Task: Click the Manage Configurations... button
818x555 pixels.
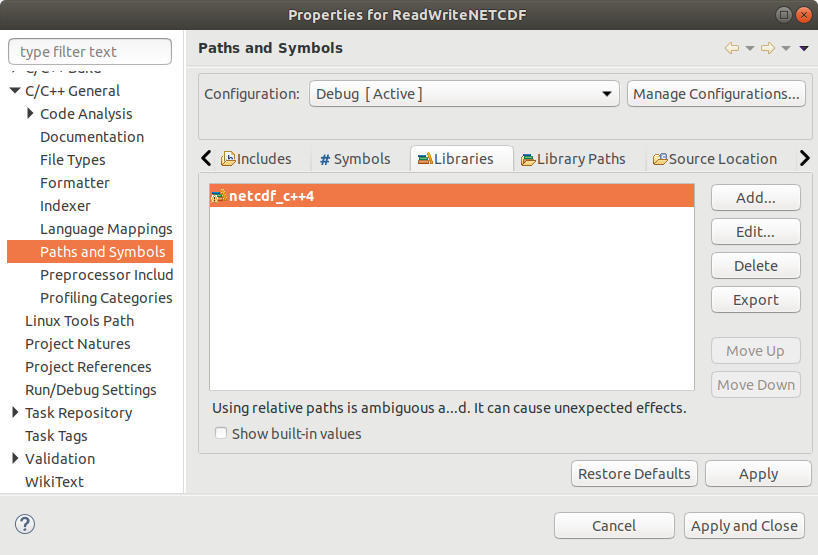Action: 716,94
